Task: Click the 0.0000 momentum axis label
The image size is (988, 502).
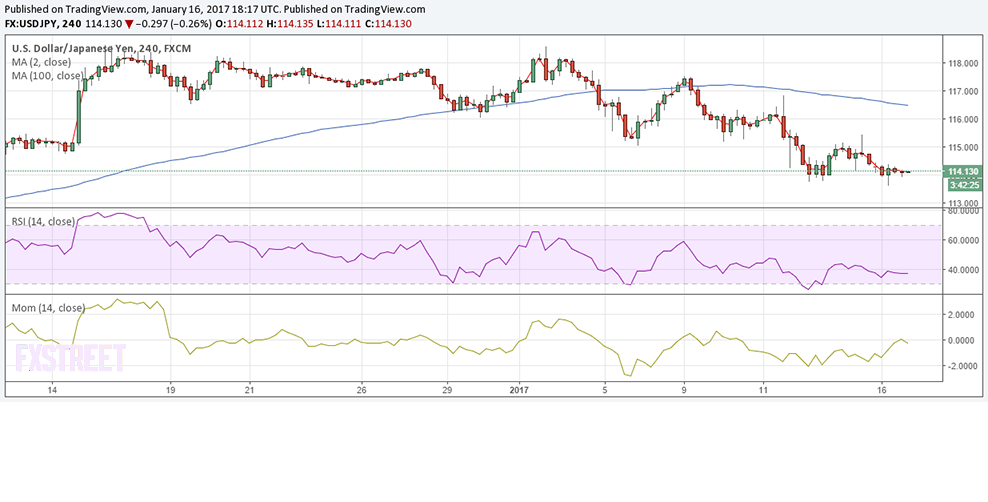Action: (x=963, y=340)
